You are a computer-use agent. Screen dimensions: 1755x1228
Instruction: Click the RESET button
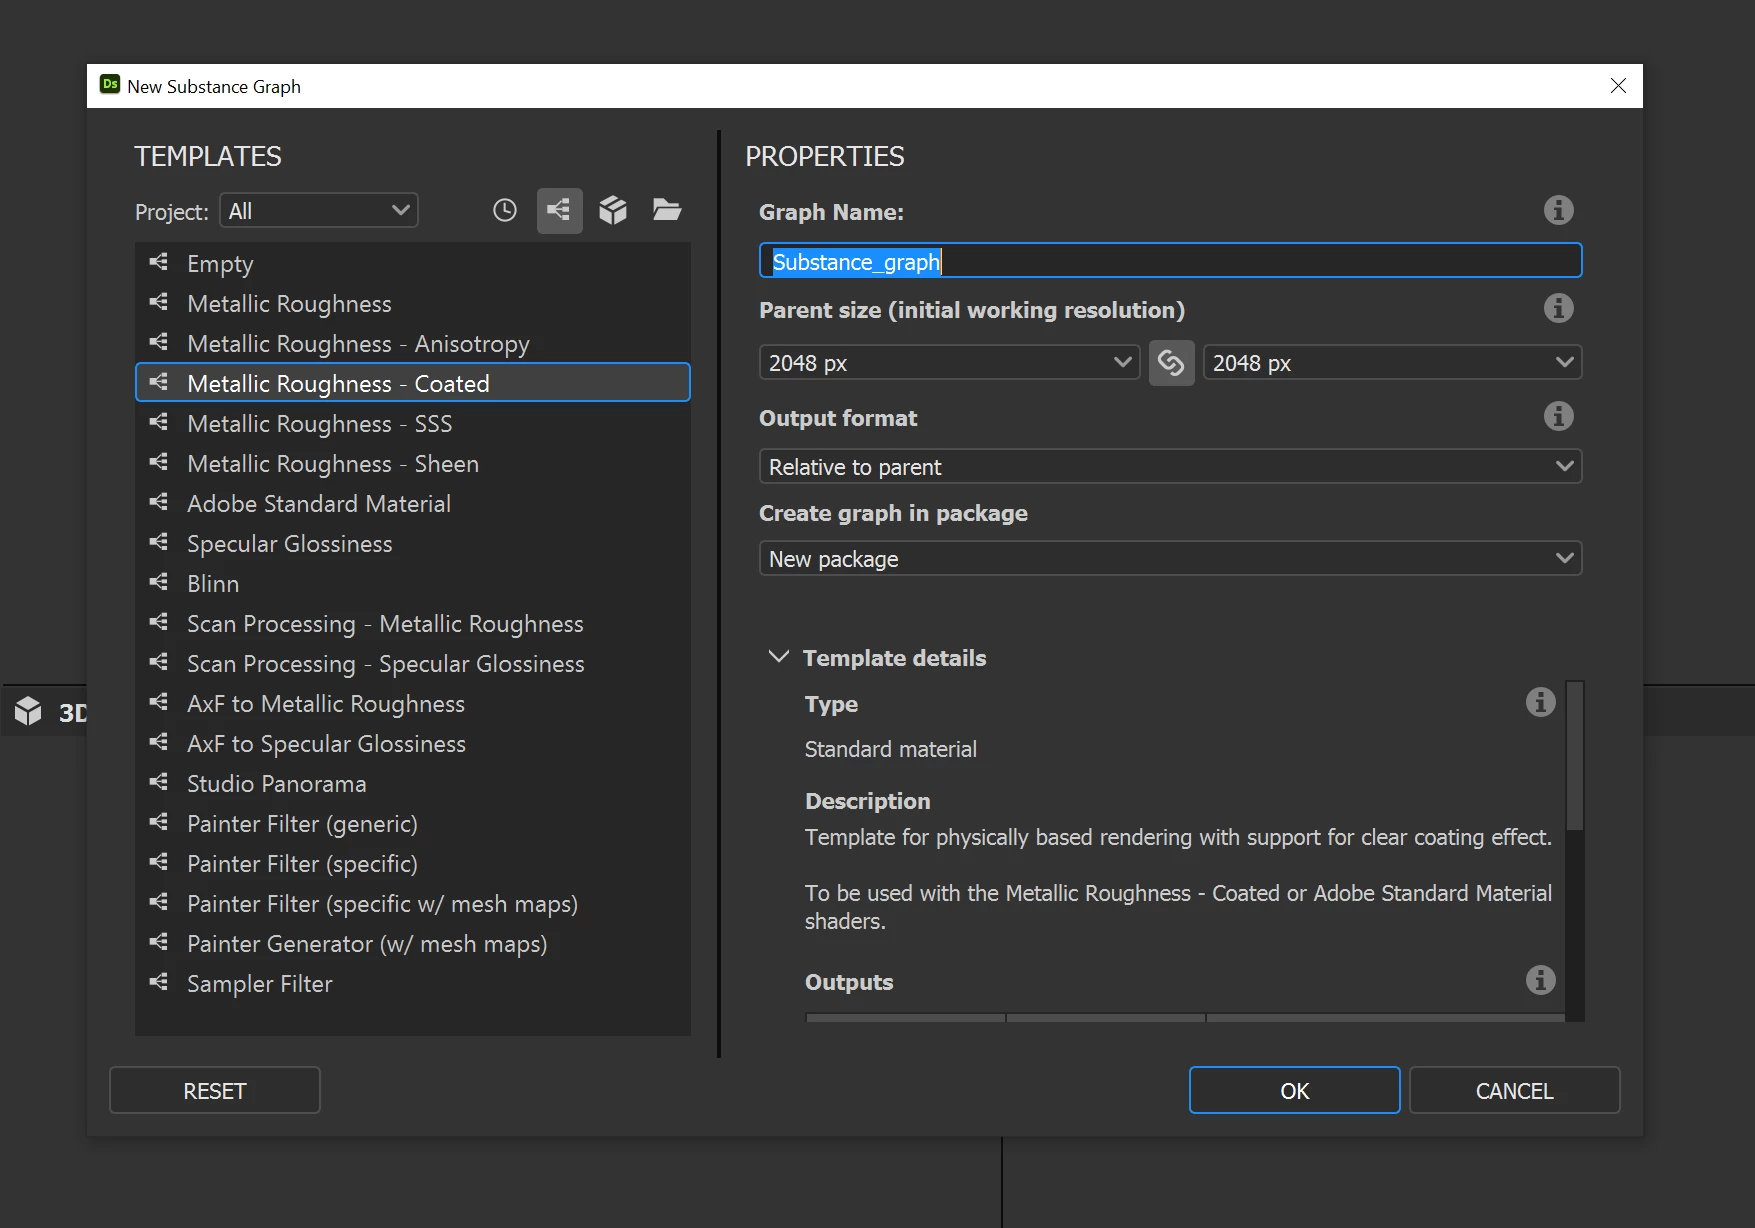pyautogui.click(x=215, y=1090)
